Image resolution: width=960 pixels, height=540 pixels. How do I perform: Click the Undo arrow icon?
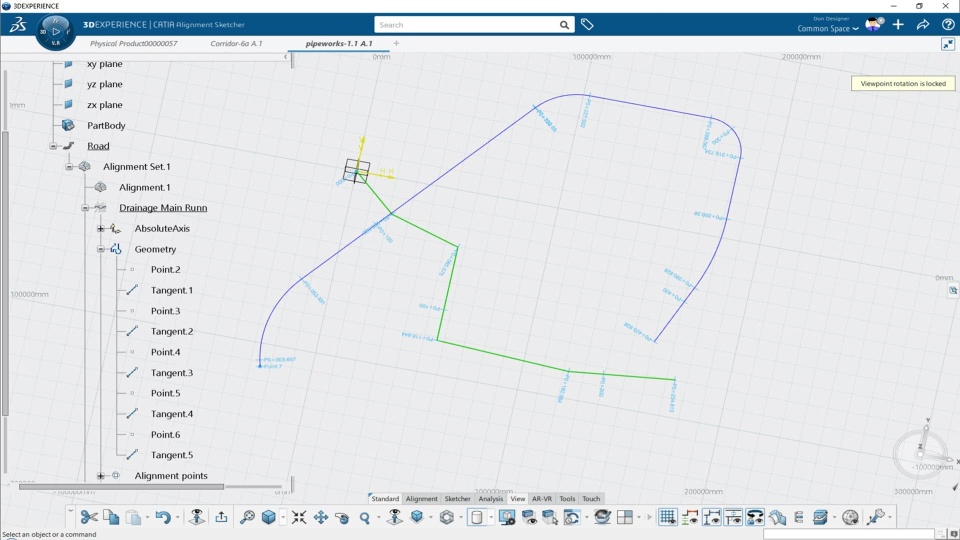(x=162, y=517)
